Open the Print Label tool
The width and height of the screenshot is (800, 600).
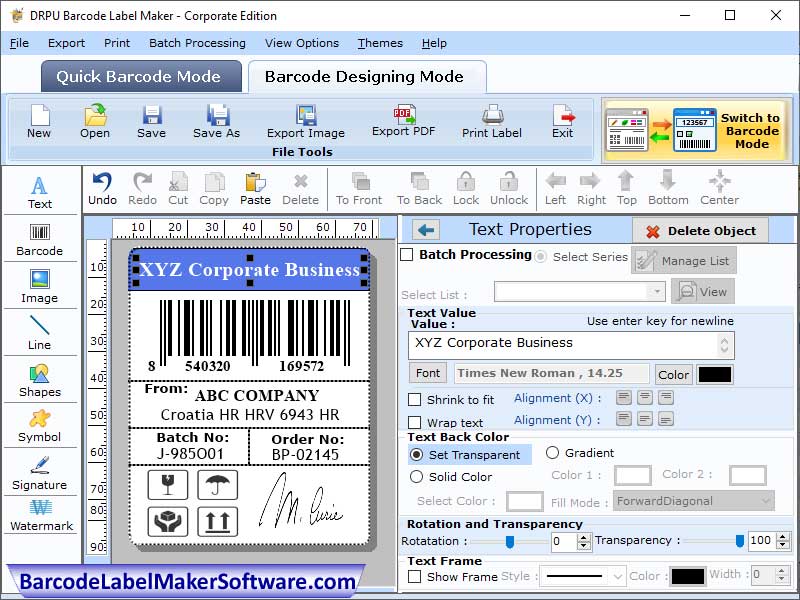(x=490, y=120)
